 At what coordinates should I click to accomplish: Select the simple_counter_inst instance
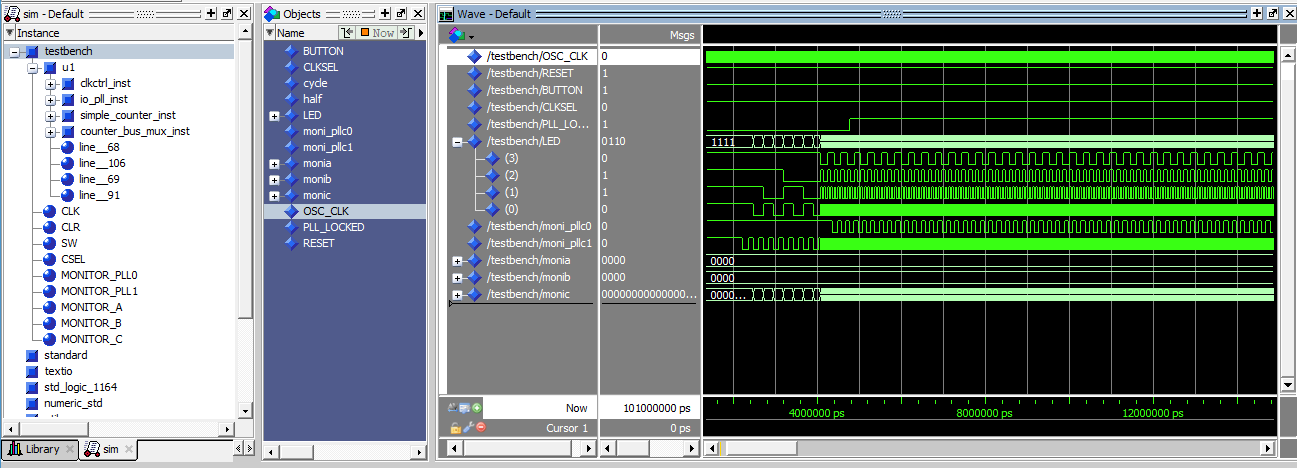click(127, 115)
